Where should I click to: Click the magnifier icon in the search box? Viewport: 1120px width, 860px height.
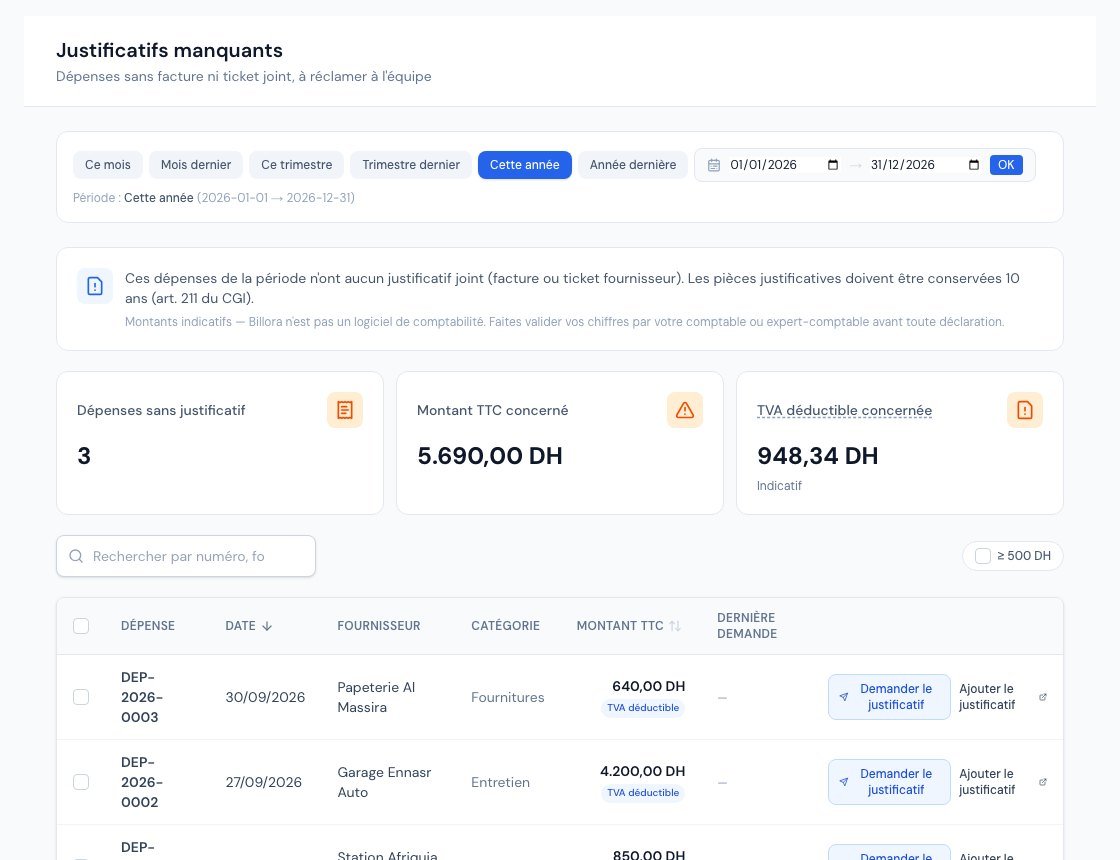[76, 556]
